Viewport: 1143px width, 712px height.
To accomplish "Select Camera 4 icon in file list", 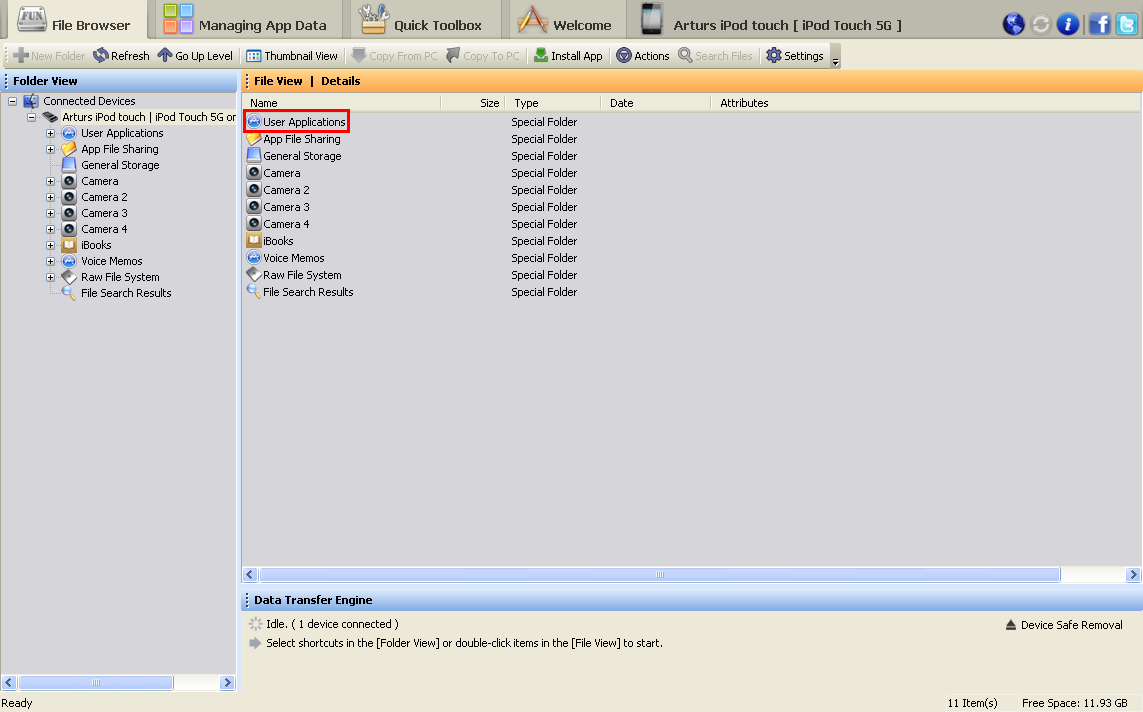I will (254, 224).
